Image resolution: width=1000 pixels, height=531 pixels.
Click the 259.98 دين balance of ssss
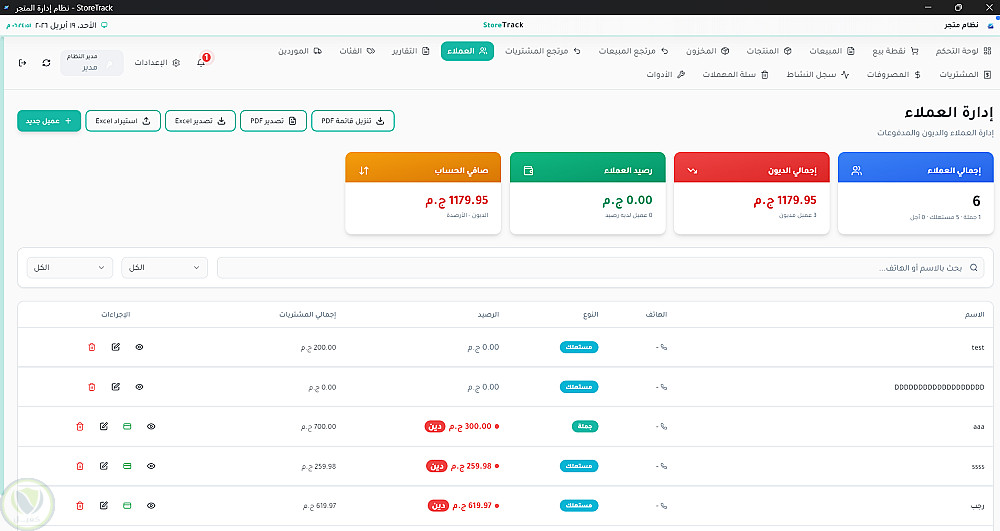(x=463, y=466)
